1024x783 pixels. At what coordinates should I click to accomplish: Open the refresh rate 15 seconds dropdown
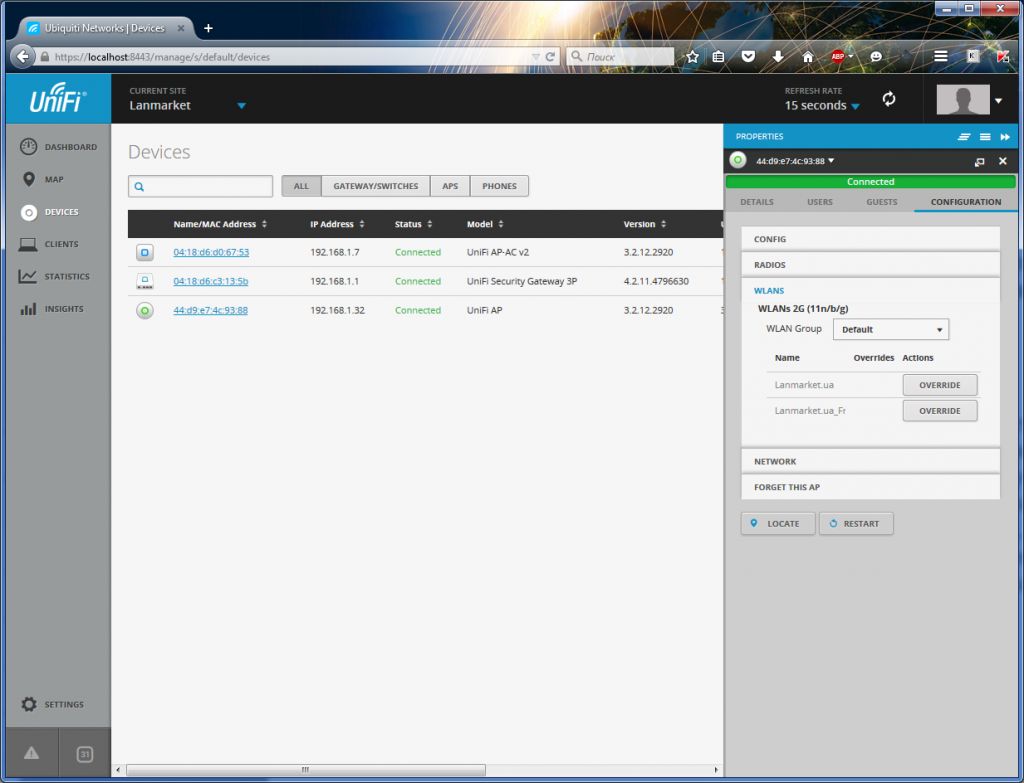pyautogui.click(x=822, y=106)
